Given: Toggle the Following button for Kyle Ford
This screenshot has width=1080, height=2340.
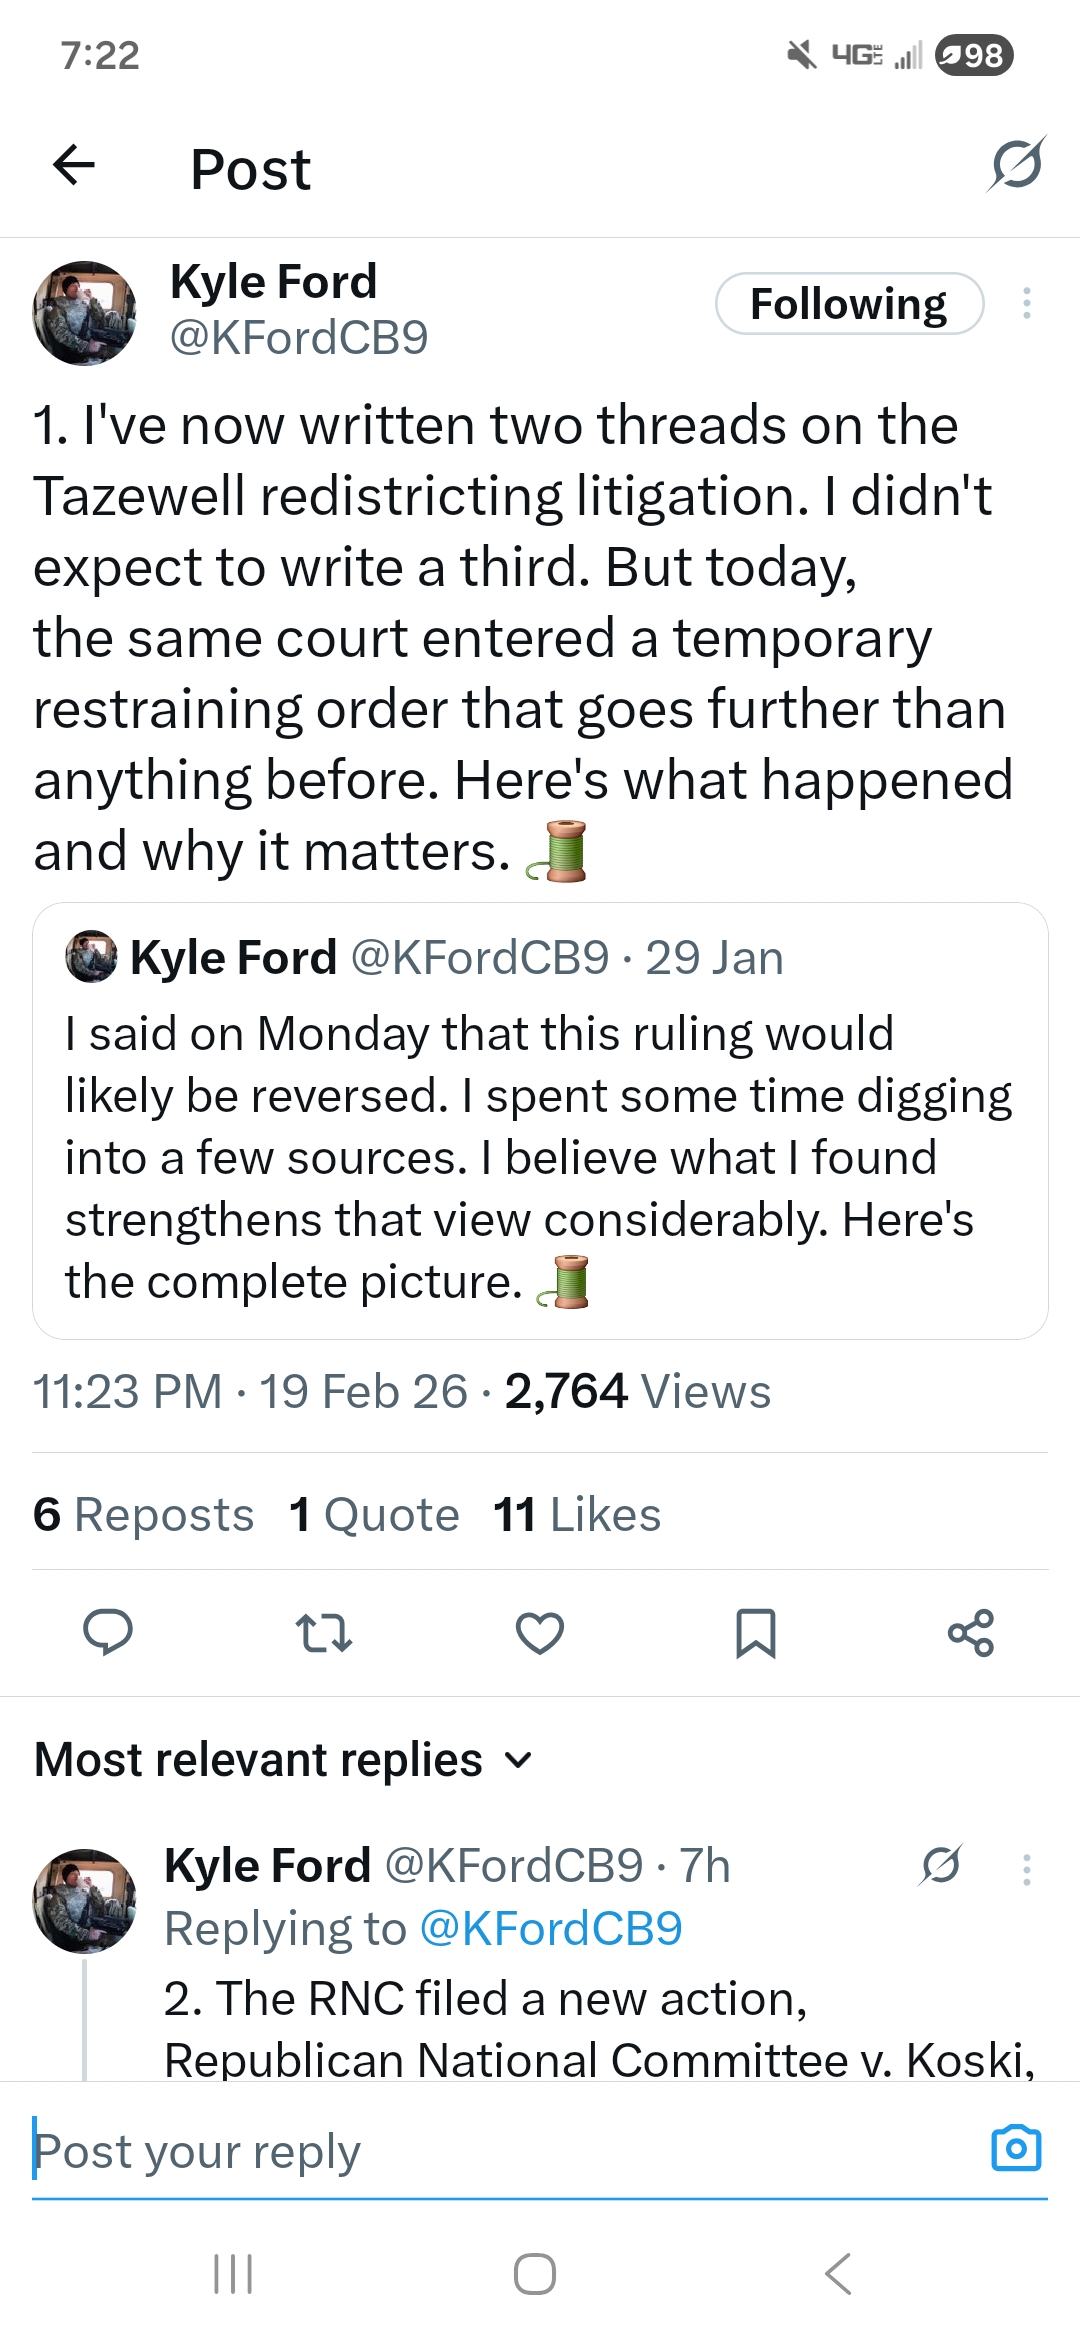Looking at the screenshot, I should point(849,304).
